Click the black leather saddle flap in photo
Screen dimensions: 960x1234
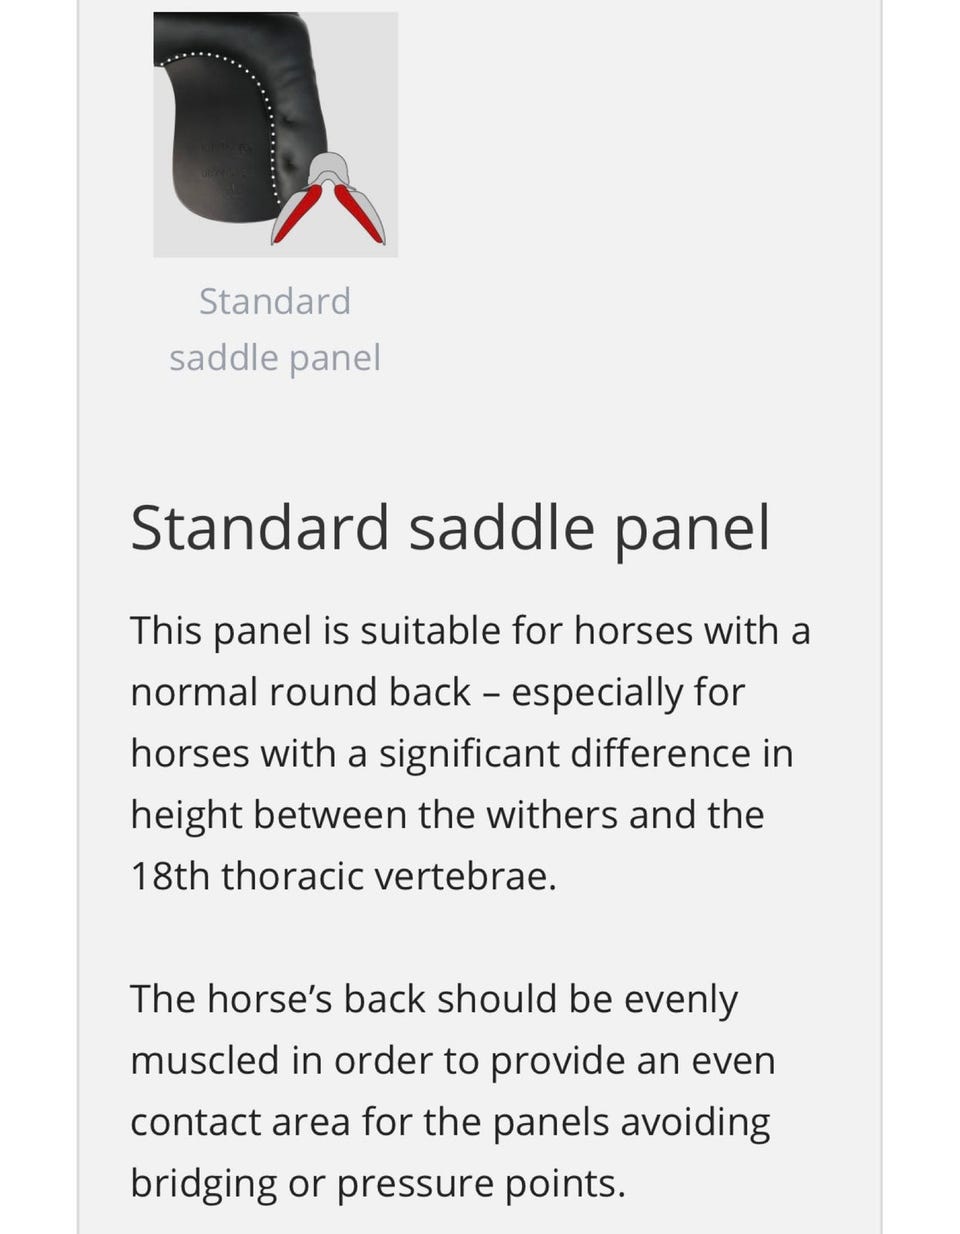(215, 150)
